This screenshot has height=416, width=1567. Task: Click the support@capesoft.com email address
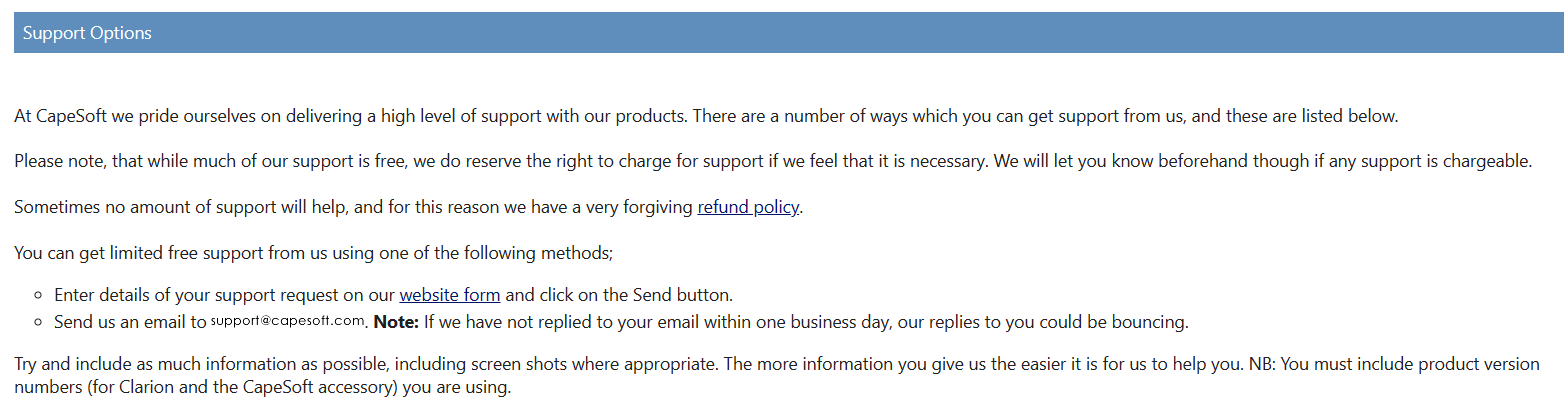click(288, 321)
